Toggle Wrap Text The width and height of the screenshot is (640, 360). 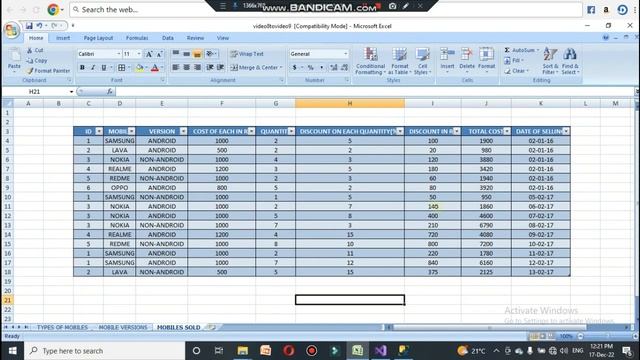point(247,53)
